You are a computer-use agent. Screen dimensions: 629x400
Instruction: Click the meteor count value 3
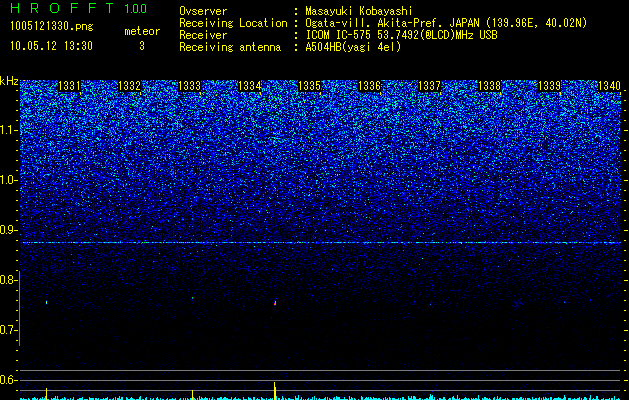pyautogui.click(x=142, y=46)
